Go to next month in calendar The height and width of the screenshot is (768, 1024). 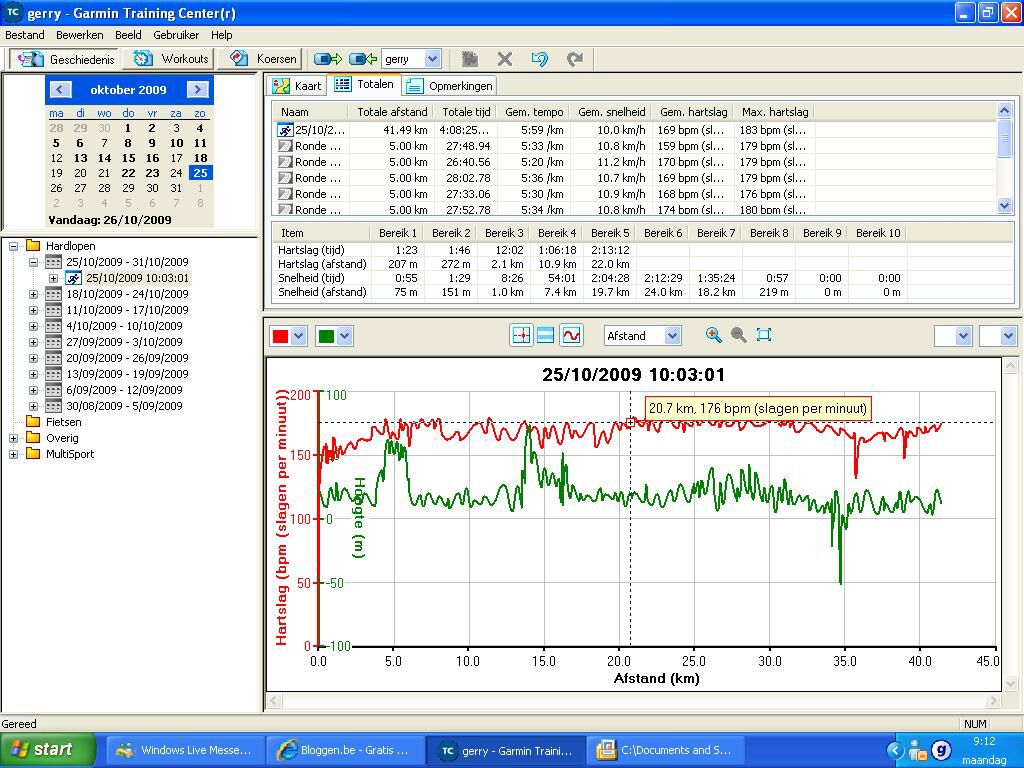tap(198, 89)
